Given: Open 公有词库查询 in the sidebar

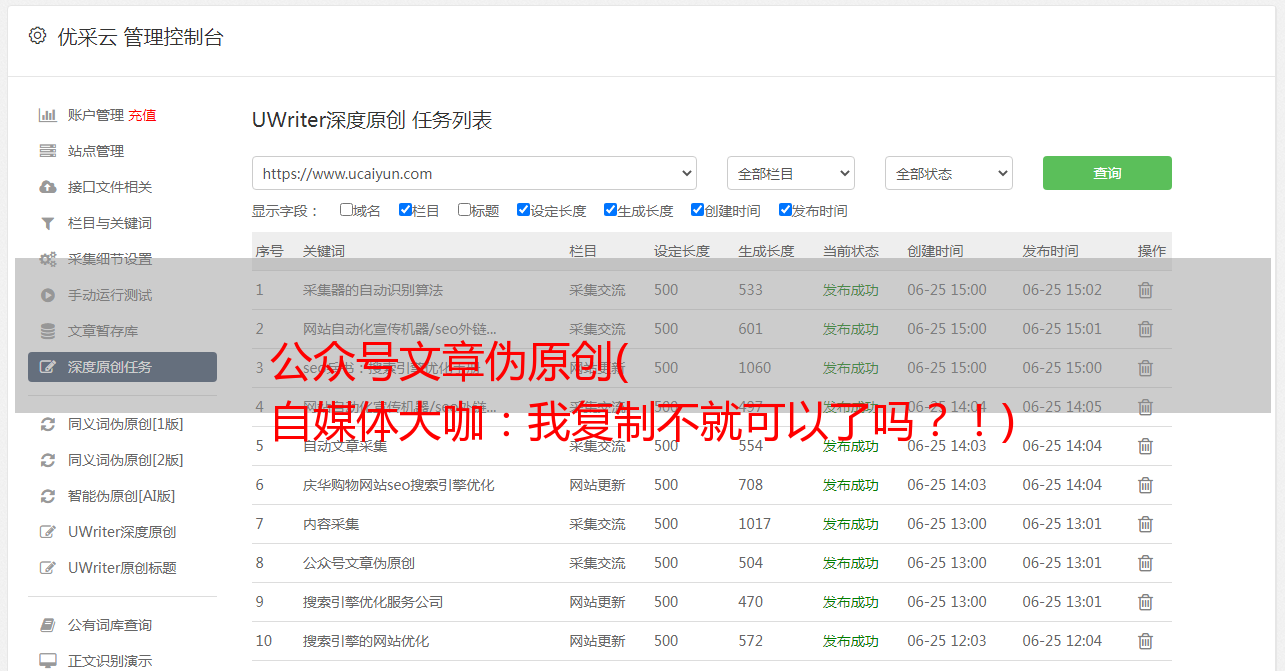Looking at the screenshot, I should [110, 625].
